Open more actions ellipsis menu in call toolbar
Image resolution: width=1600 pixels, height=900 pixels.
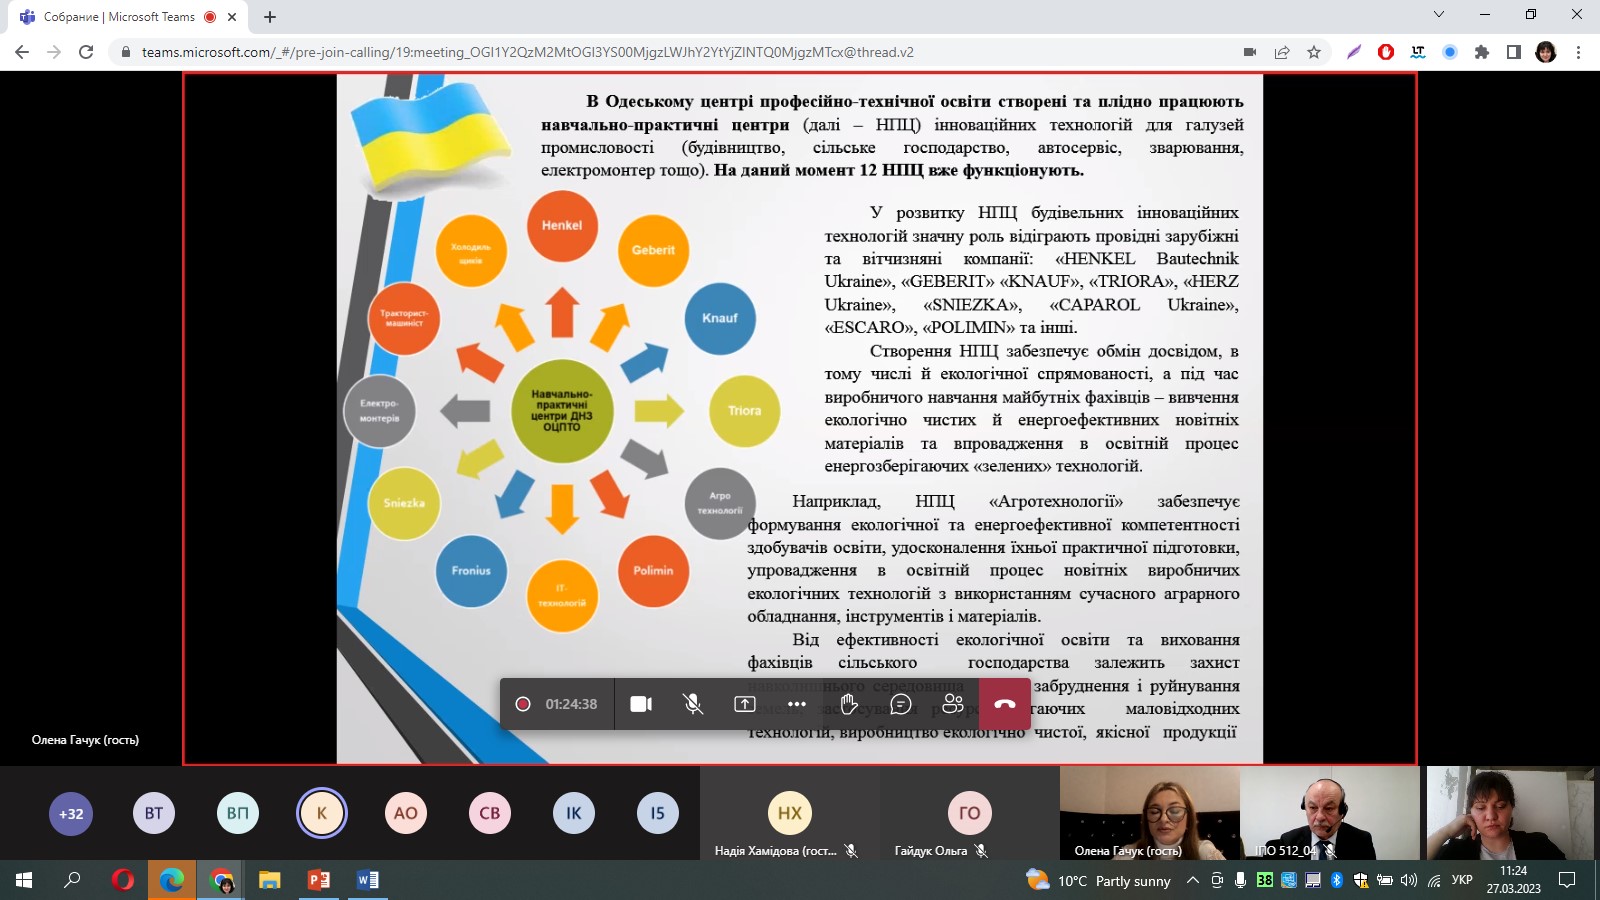click(797, 704)
